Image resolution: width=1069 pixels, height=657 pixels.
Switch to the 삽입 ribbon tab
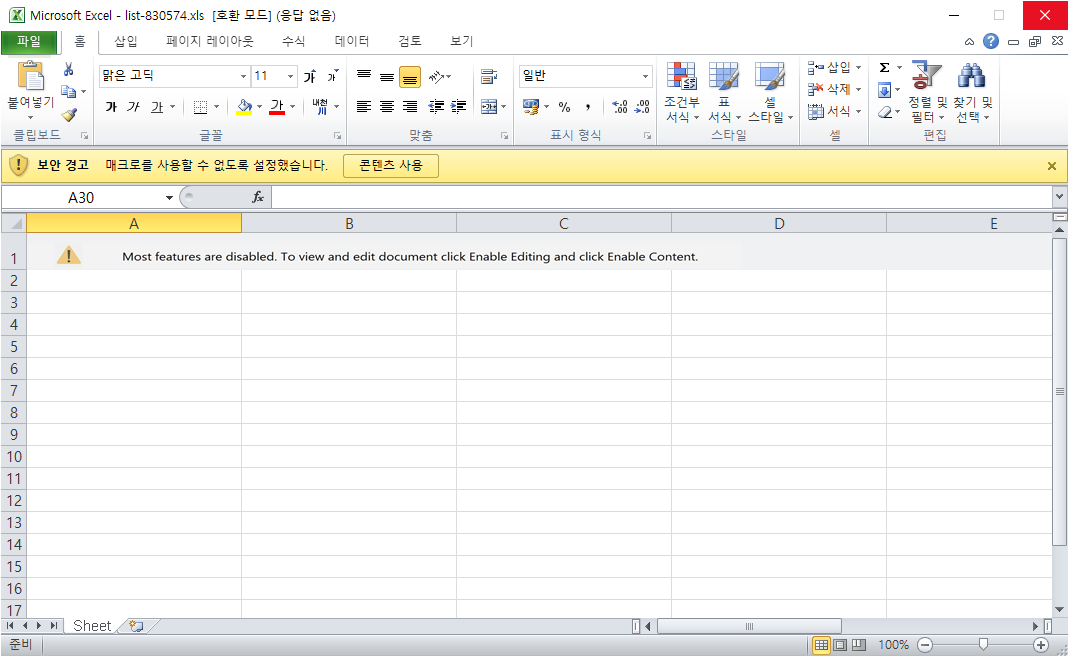pos(125,42)
